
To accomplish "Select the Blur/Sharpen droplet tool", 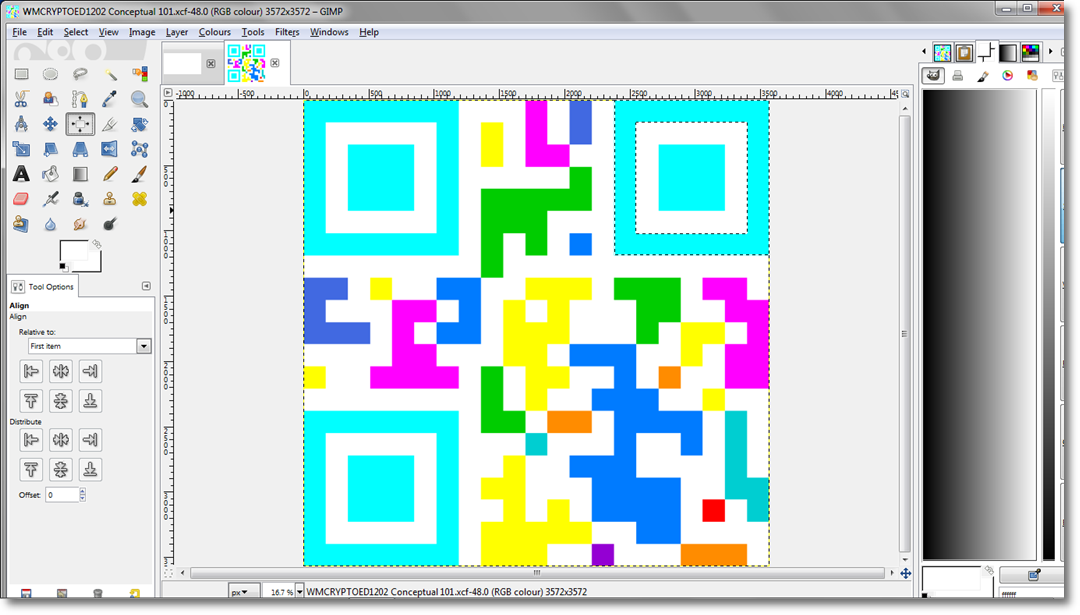I will coord(50,224).
